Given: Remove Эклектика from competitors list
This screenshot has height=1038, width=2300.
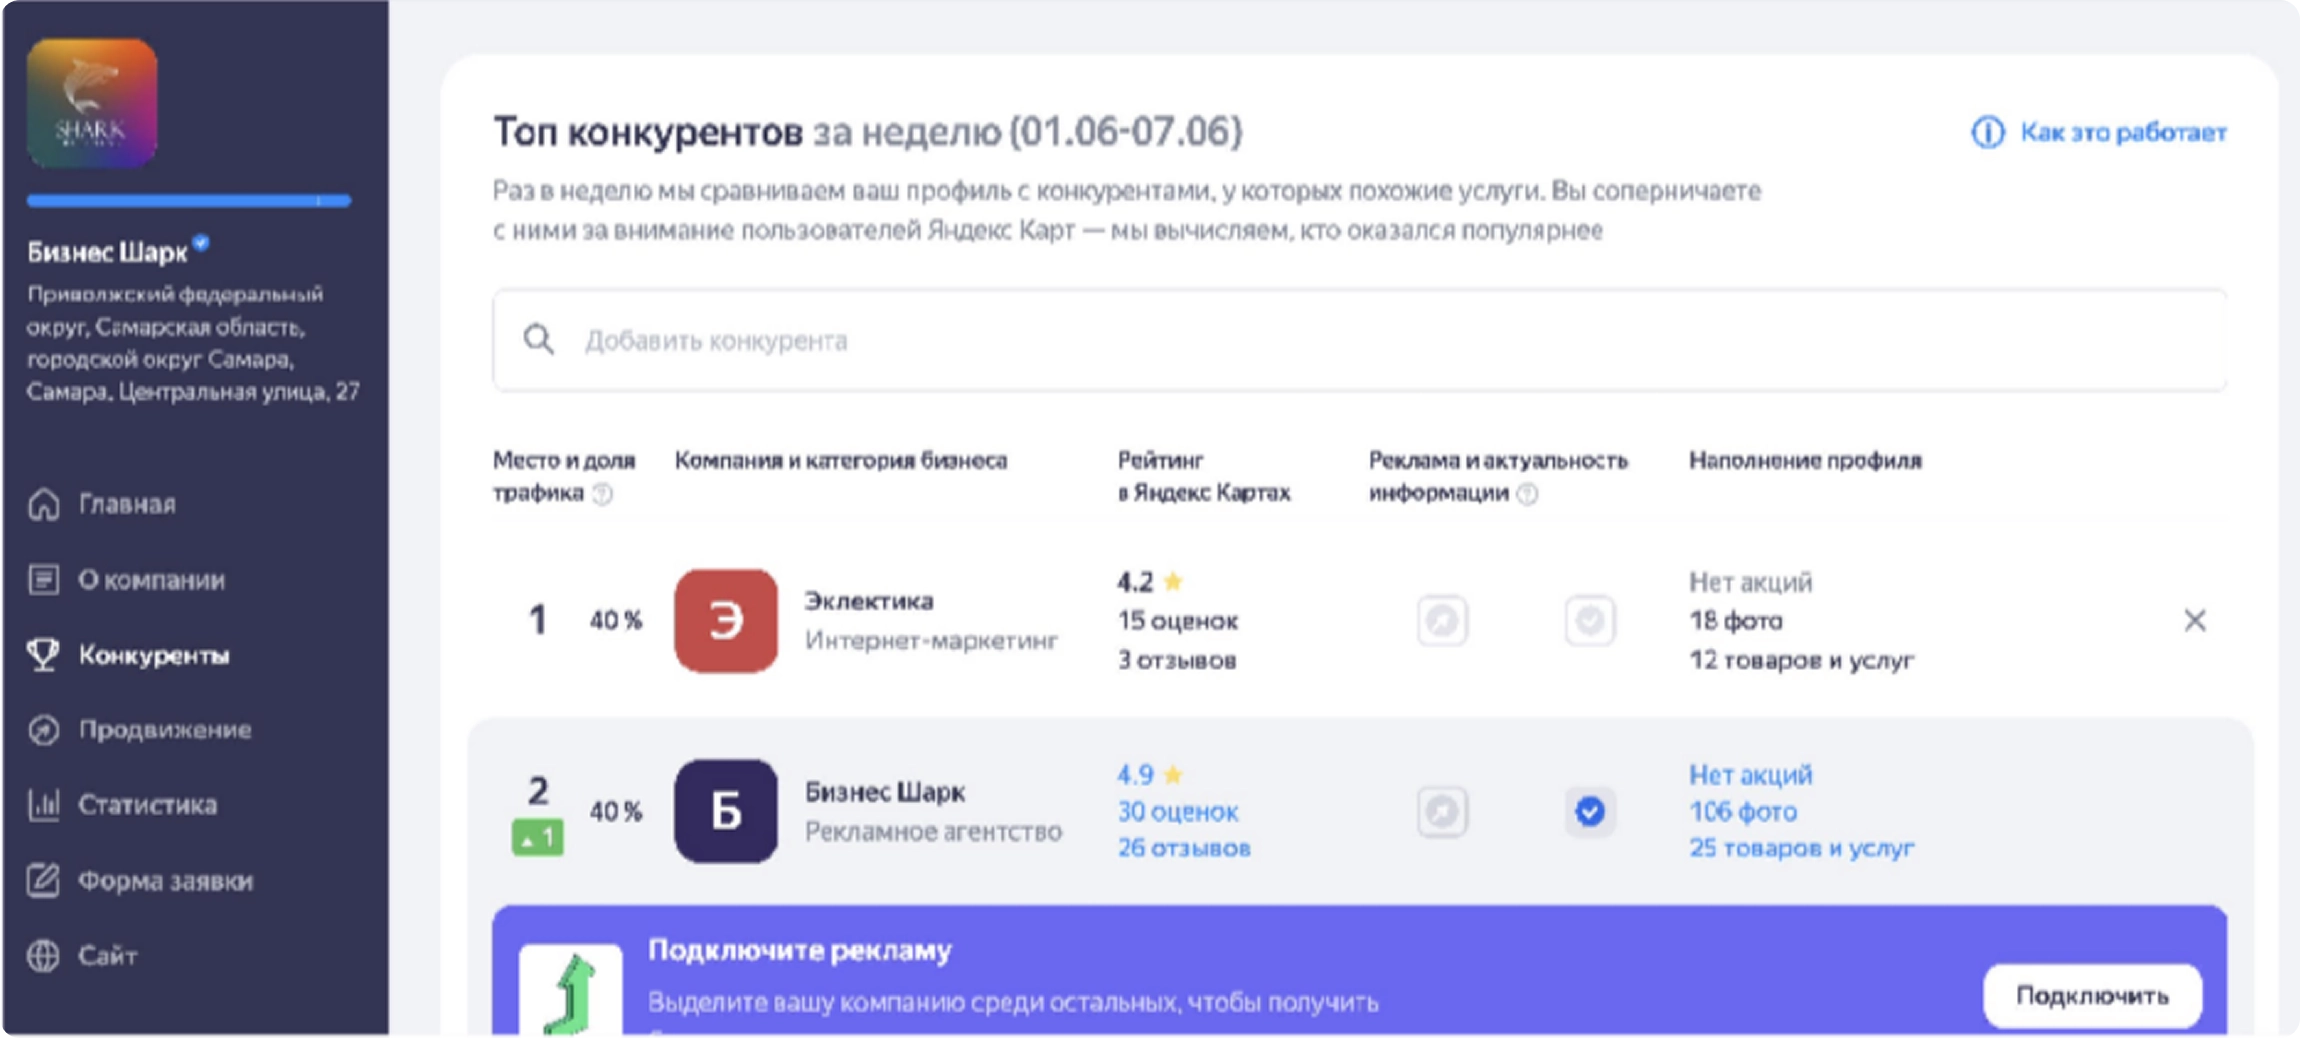Looking at the screenshot, I should (x=2195, y=621).
